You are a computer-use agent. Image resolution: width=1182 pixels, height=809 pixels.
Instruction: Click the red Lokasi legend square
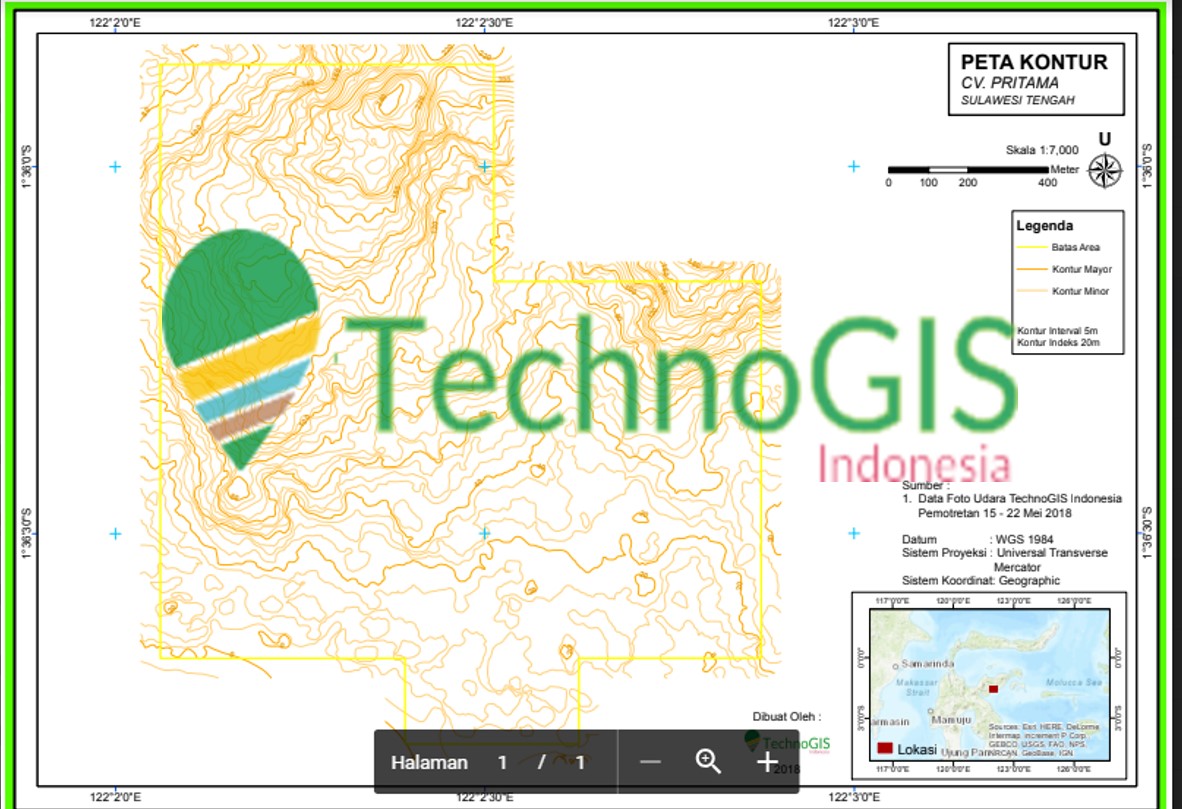click(885, 748)
